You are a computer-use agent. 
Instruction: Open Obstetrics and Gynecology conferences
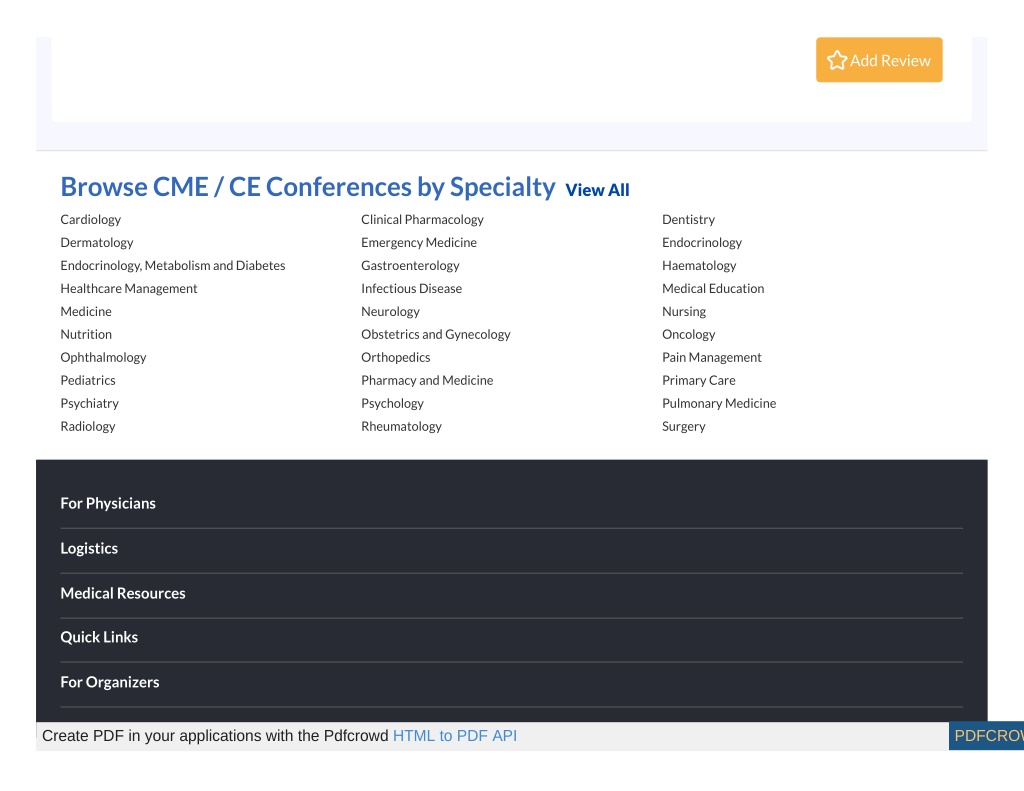(x=436, y=334)
